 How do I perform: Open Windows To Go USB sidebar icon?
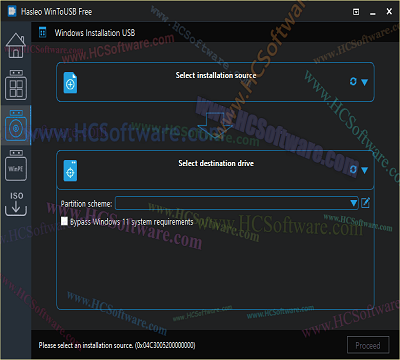pos(16,85)
